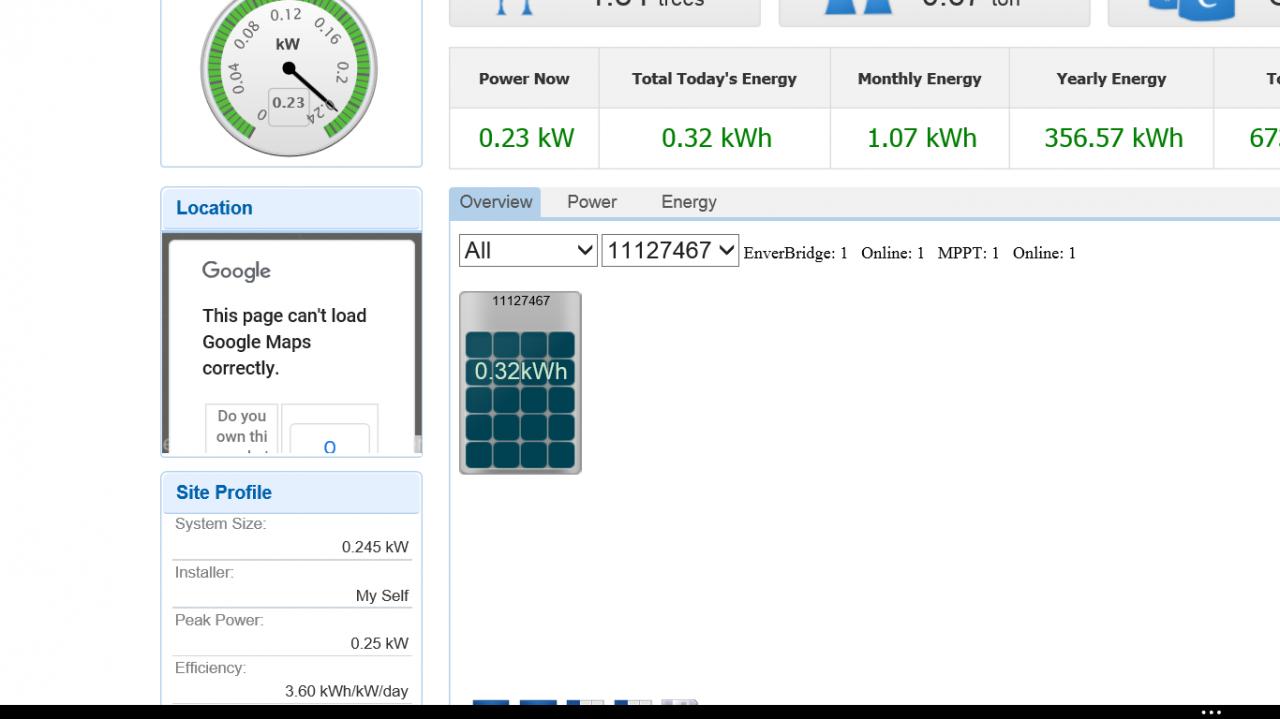
Task: Select the solar panel 11127467 thumbnail
Action: (x=520, y=382)
